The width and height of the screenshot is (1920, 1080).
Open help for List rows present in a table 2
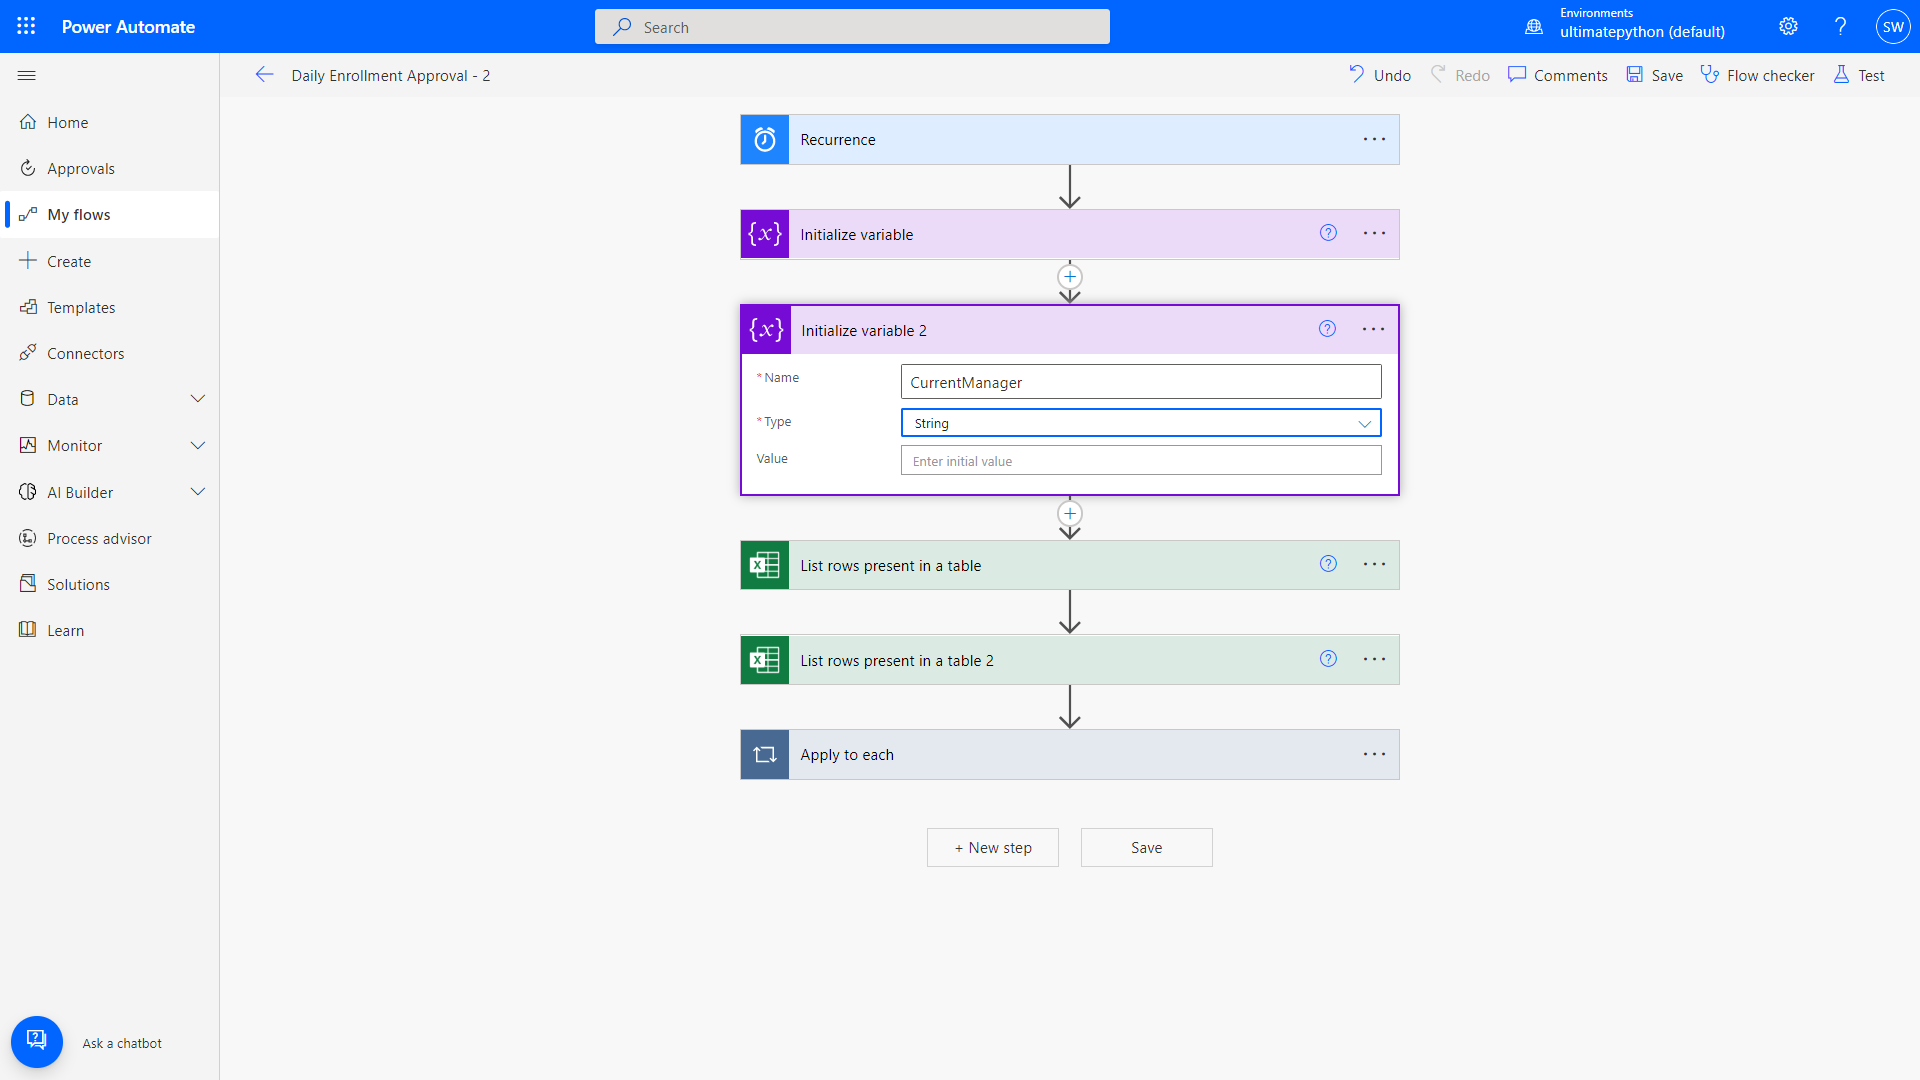[1328, 659]
